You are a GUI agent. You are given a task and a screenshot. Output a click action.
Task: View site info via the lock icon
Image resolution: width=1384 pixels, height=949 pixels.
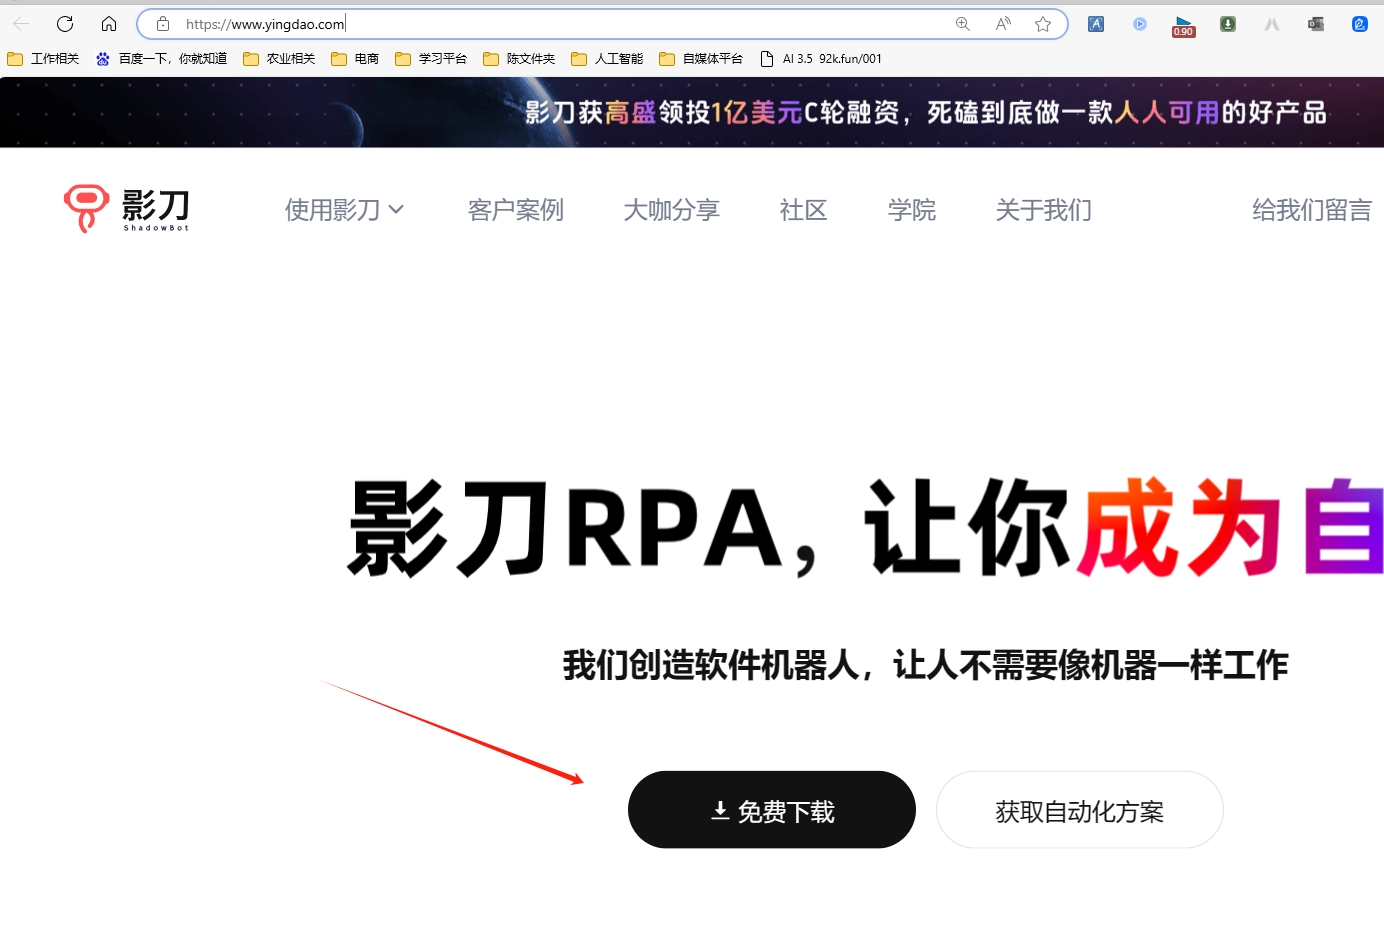tap(163, 24)
